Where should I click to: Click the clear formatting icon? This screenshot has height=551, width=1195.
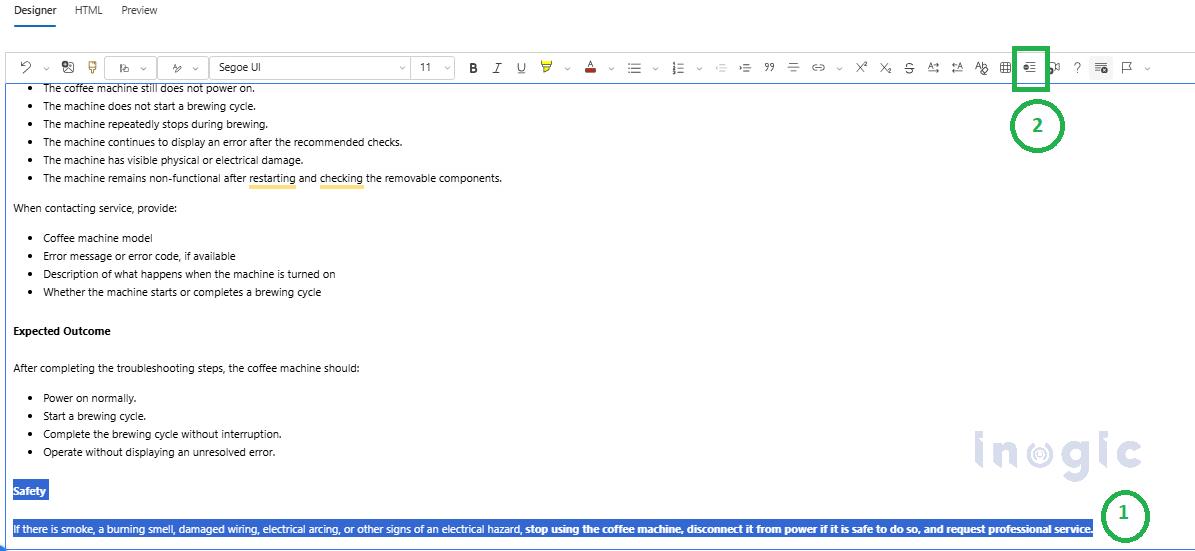pos(982,67)
